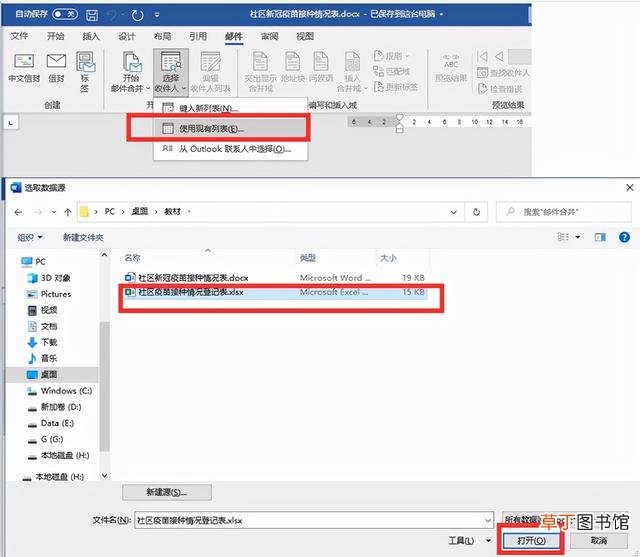640x557 pixels.
Task: Open the 开始邮件合并 dropdown
Action: [130, 72]
